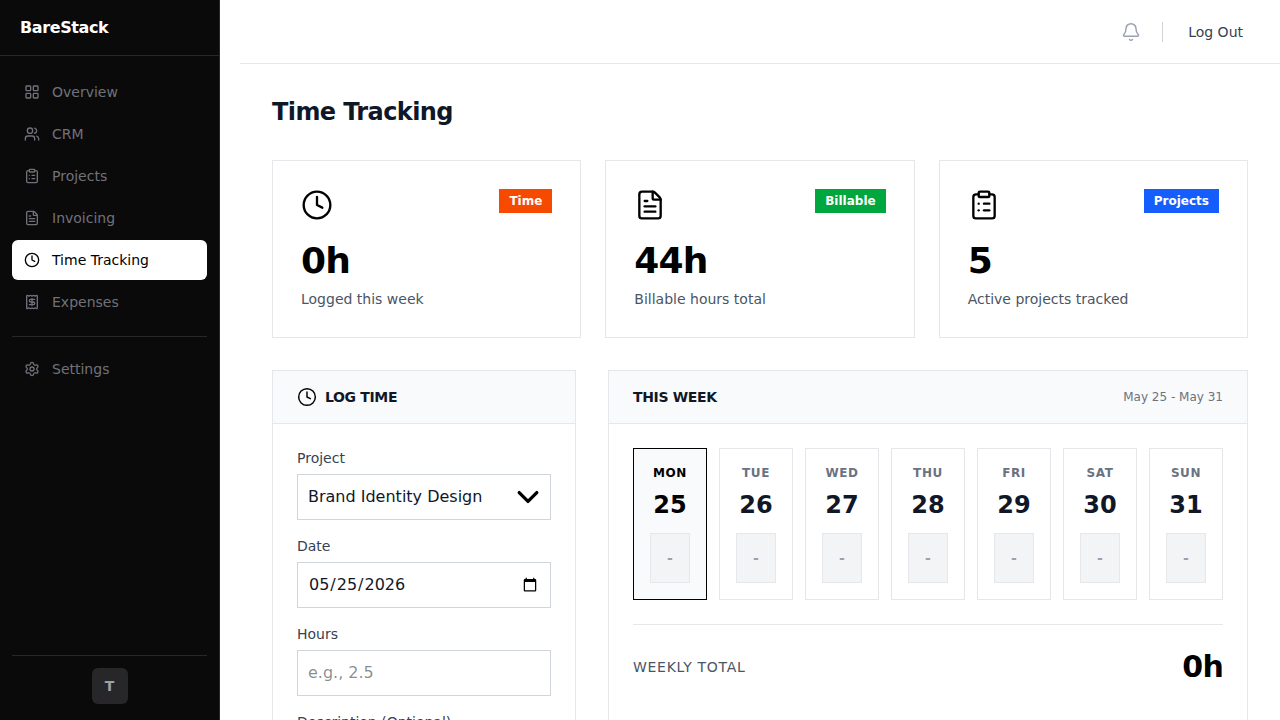Select Wednesday 27 in the week view
Viewport: 1280px width, 720px height.
[842, 524]
